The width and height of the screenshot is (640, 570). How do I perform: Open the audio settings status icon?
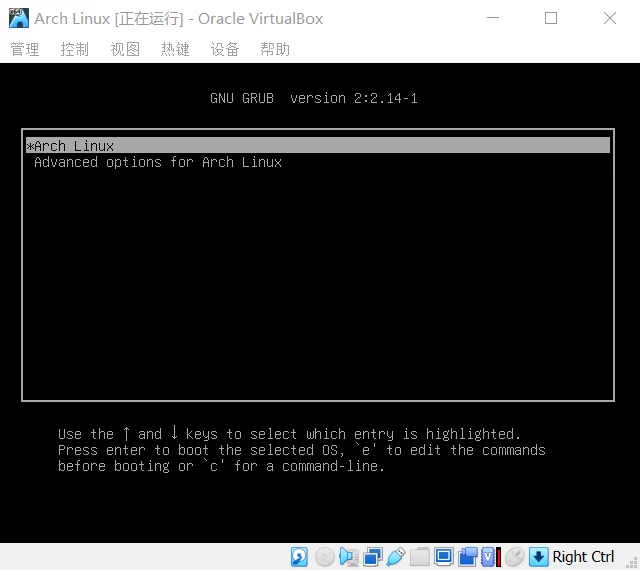[x=348, y=557]
